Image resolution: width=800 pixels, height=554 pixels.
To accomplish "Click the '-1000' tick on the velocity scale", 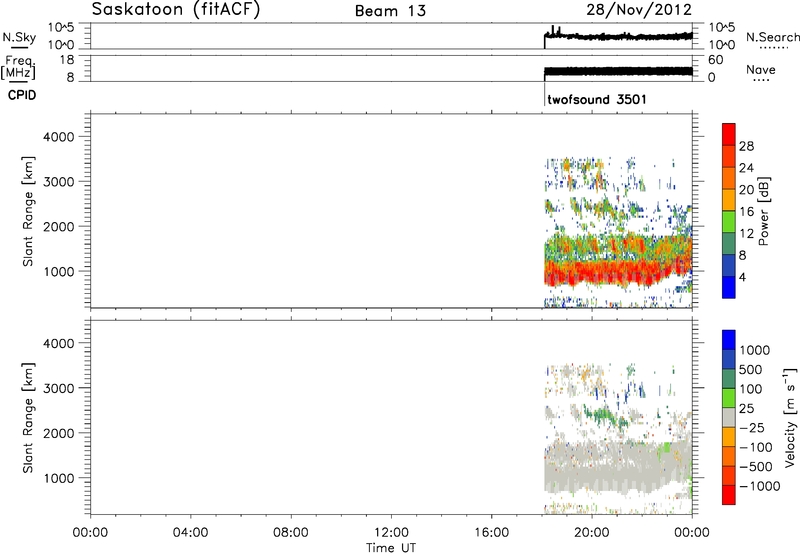I will [760, 486].
